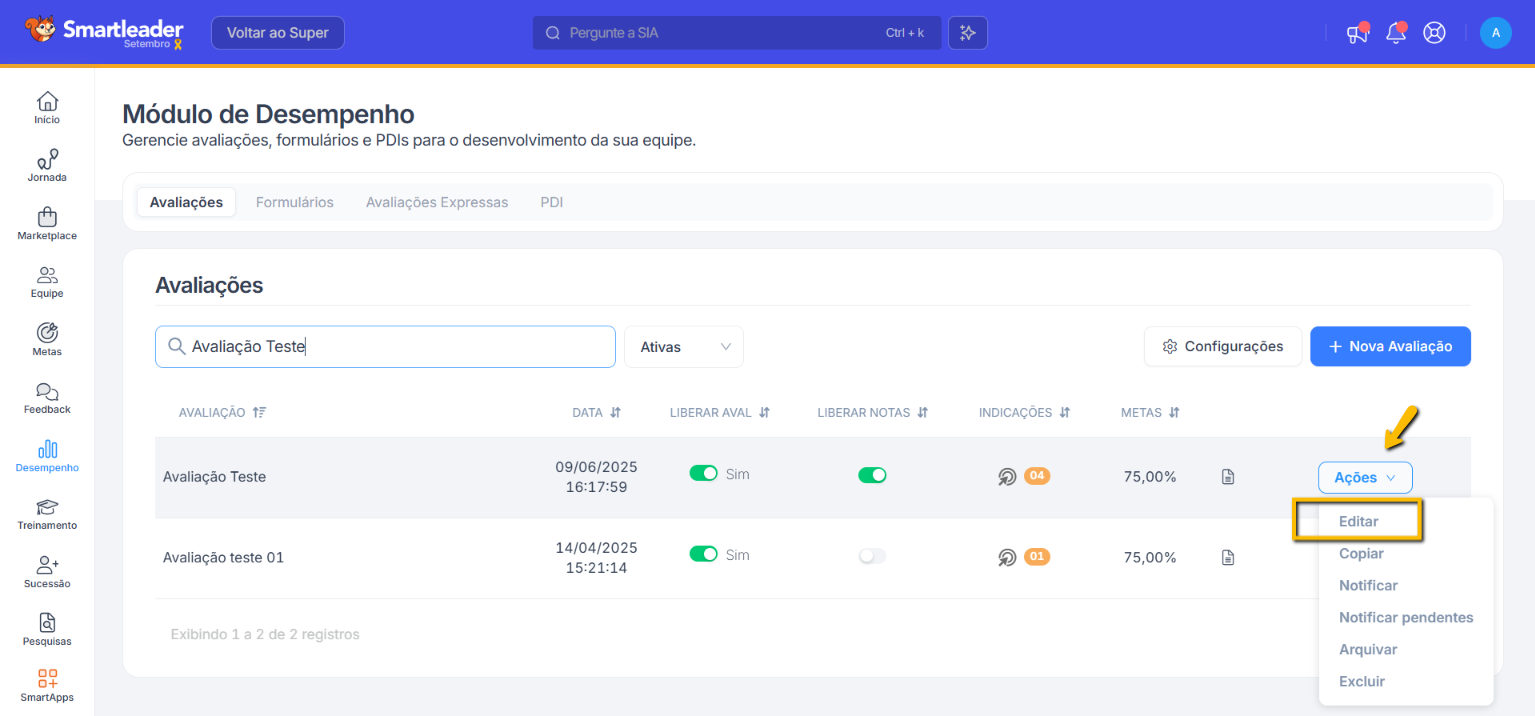Open Marketplace from the sidebar
Image resolution: width=1535 pixels, height=716 pixels.
[x=47, y=218]
